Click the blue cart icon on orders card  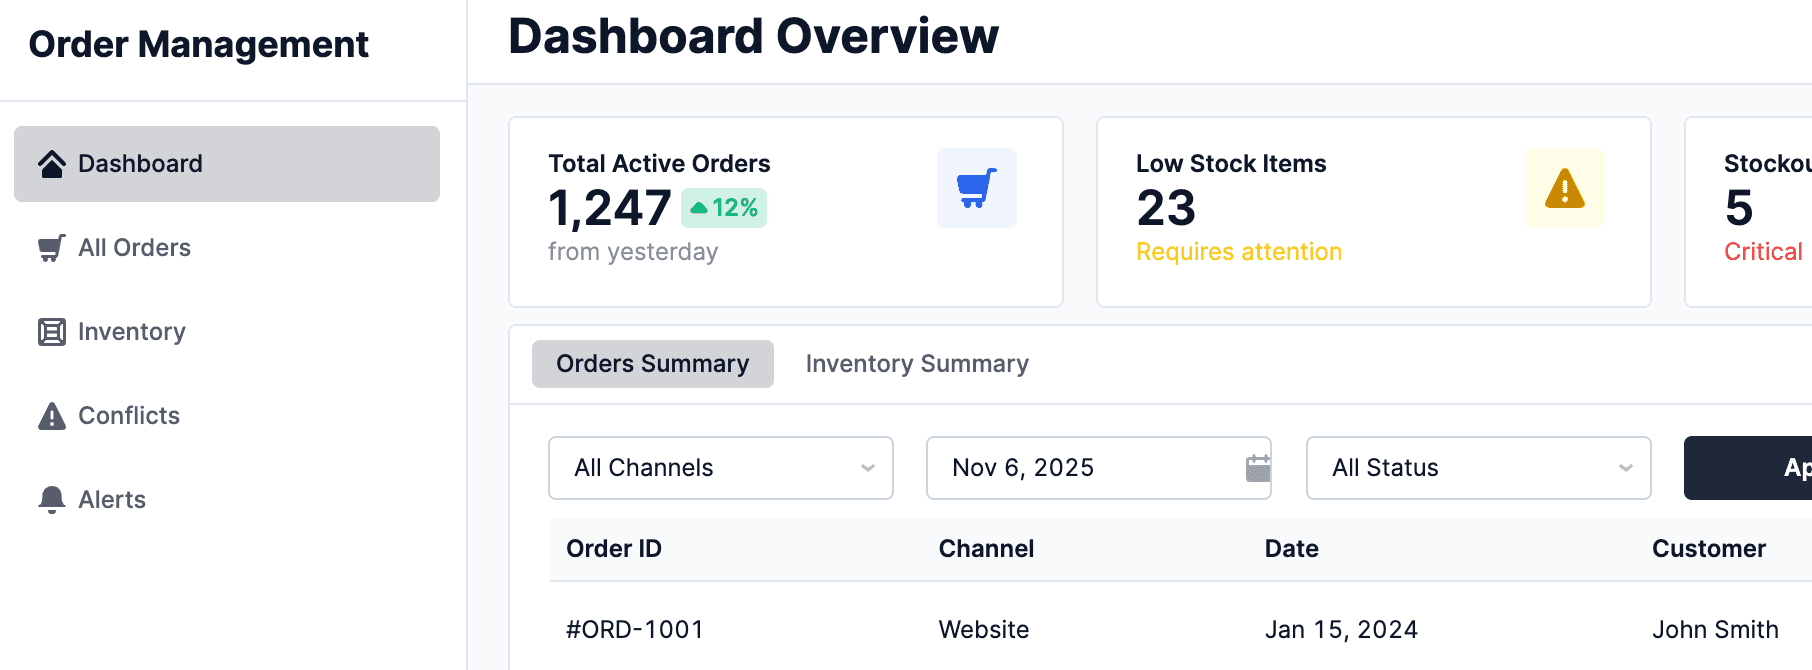(976, 188)
